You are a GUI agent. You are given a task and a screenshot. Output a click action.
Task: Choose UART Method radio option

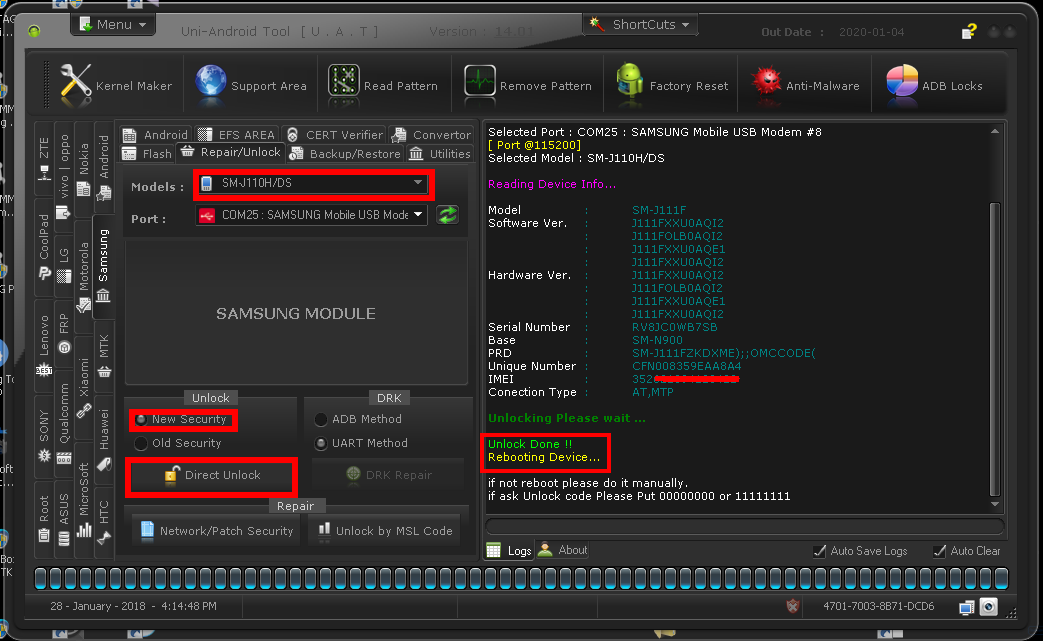click(361, 443)
